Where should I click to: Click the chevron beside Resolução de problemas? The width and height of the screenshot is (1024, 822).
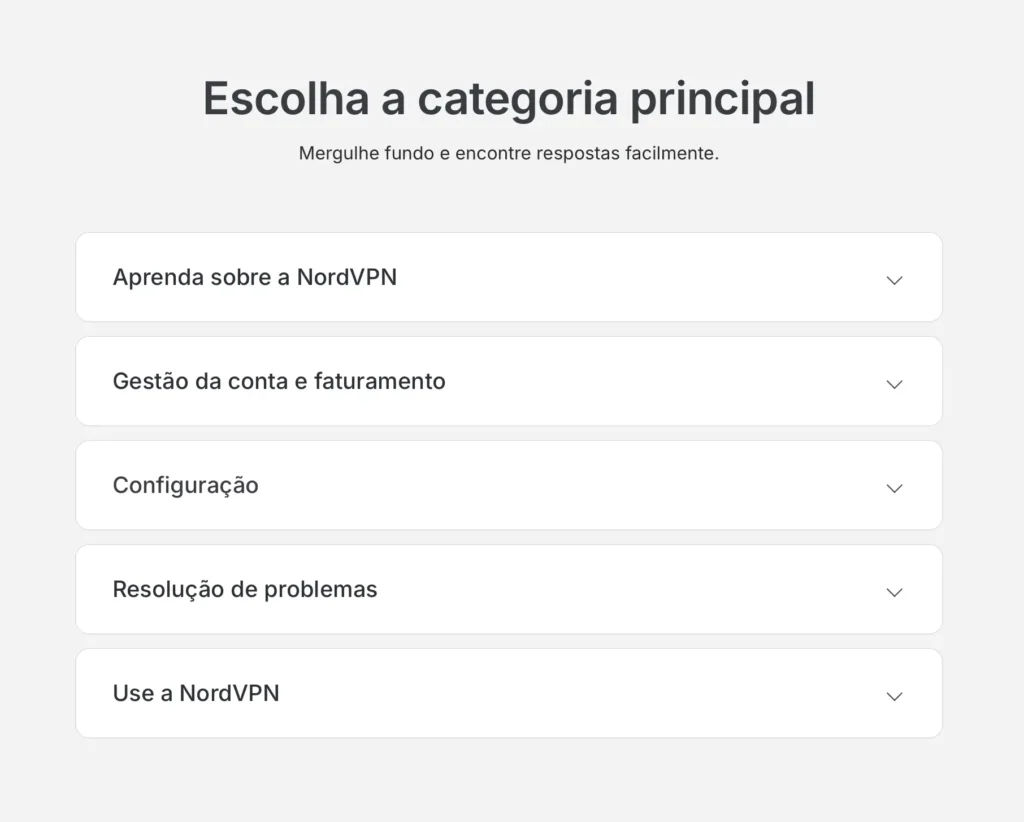tap(894, 592)
